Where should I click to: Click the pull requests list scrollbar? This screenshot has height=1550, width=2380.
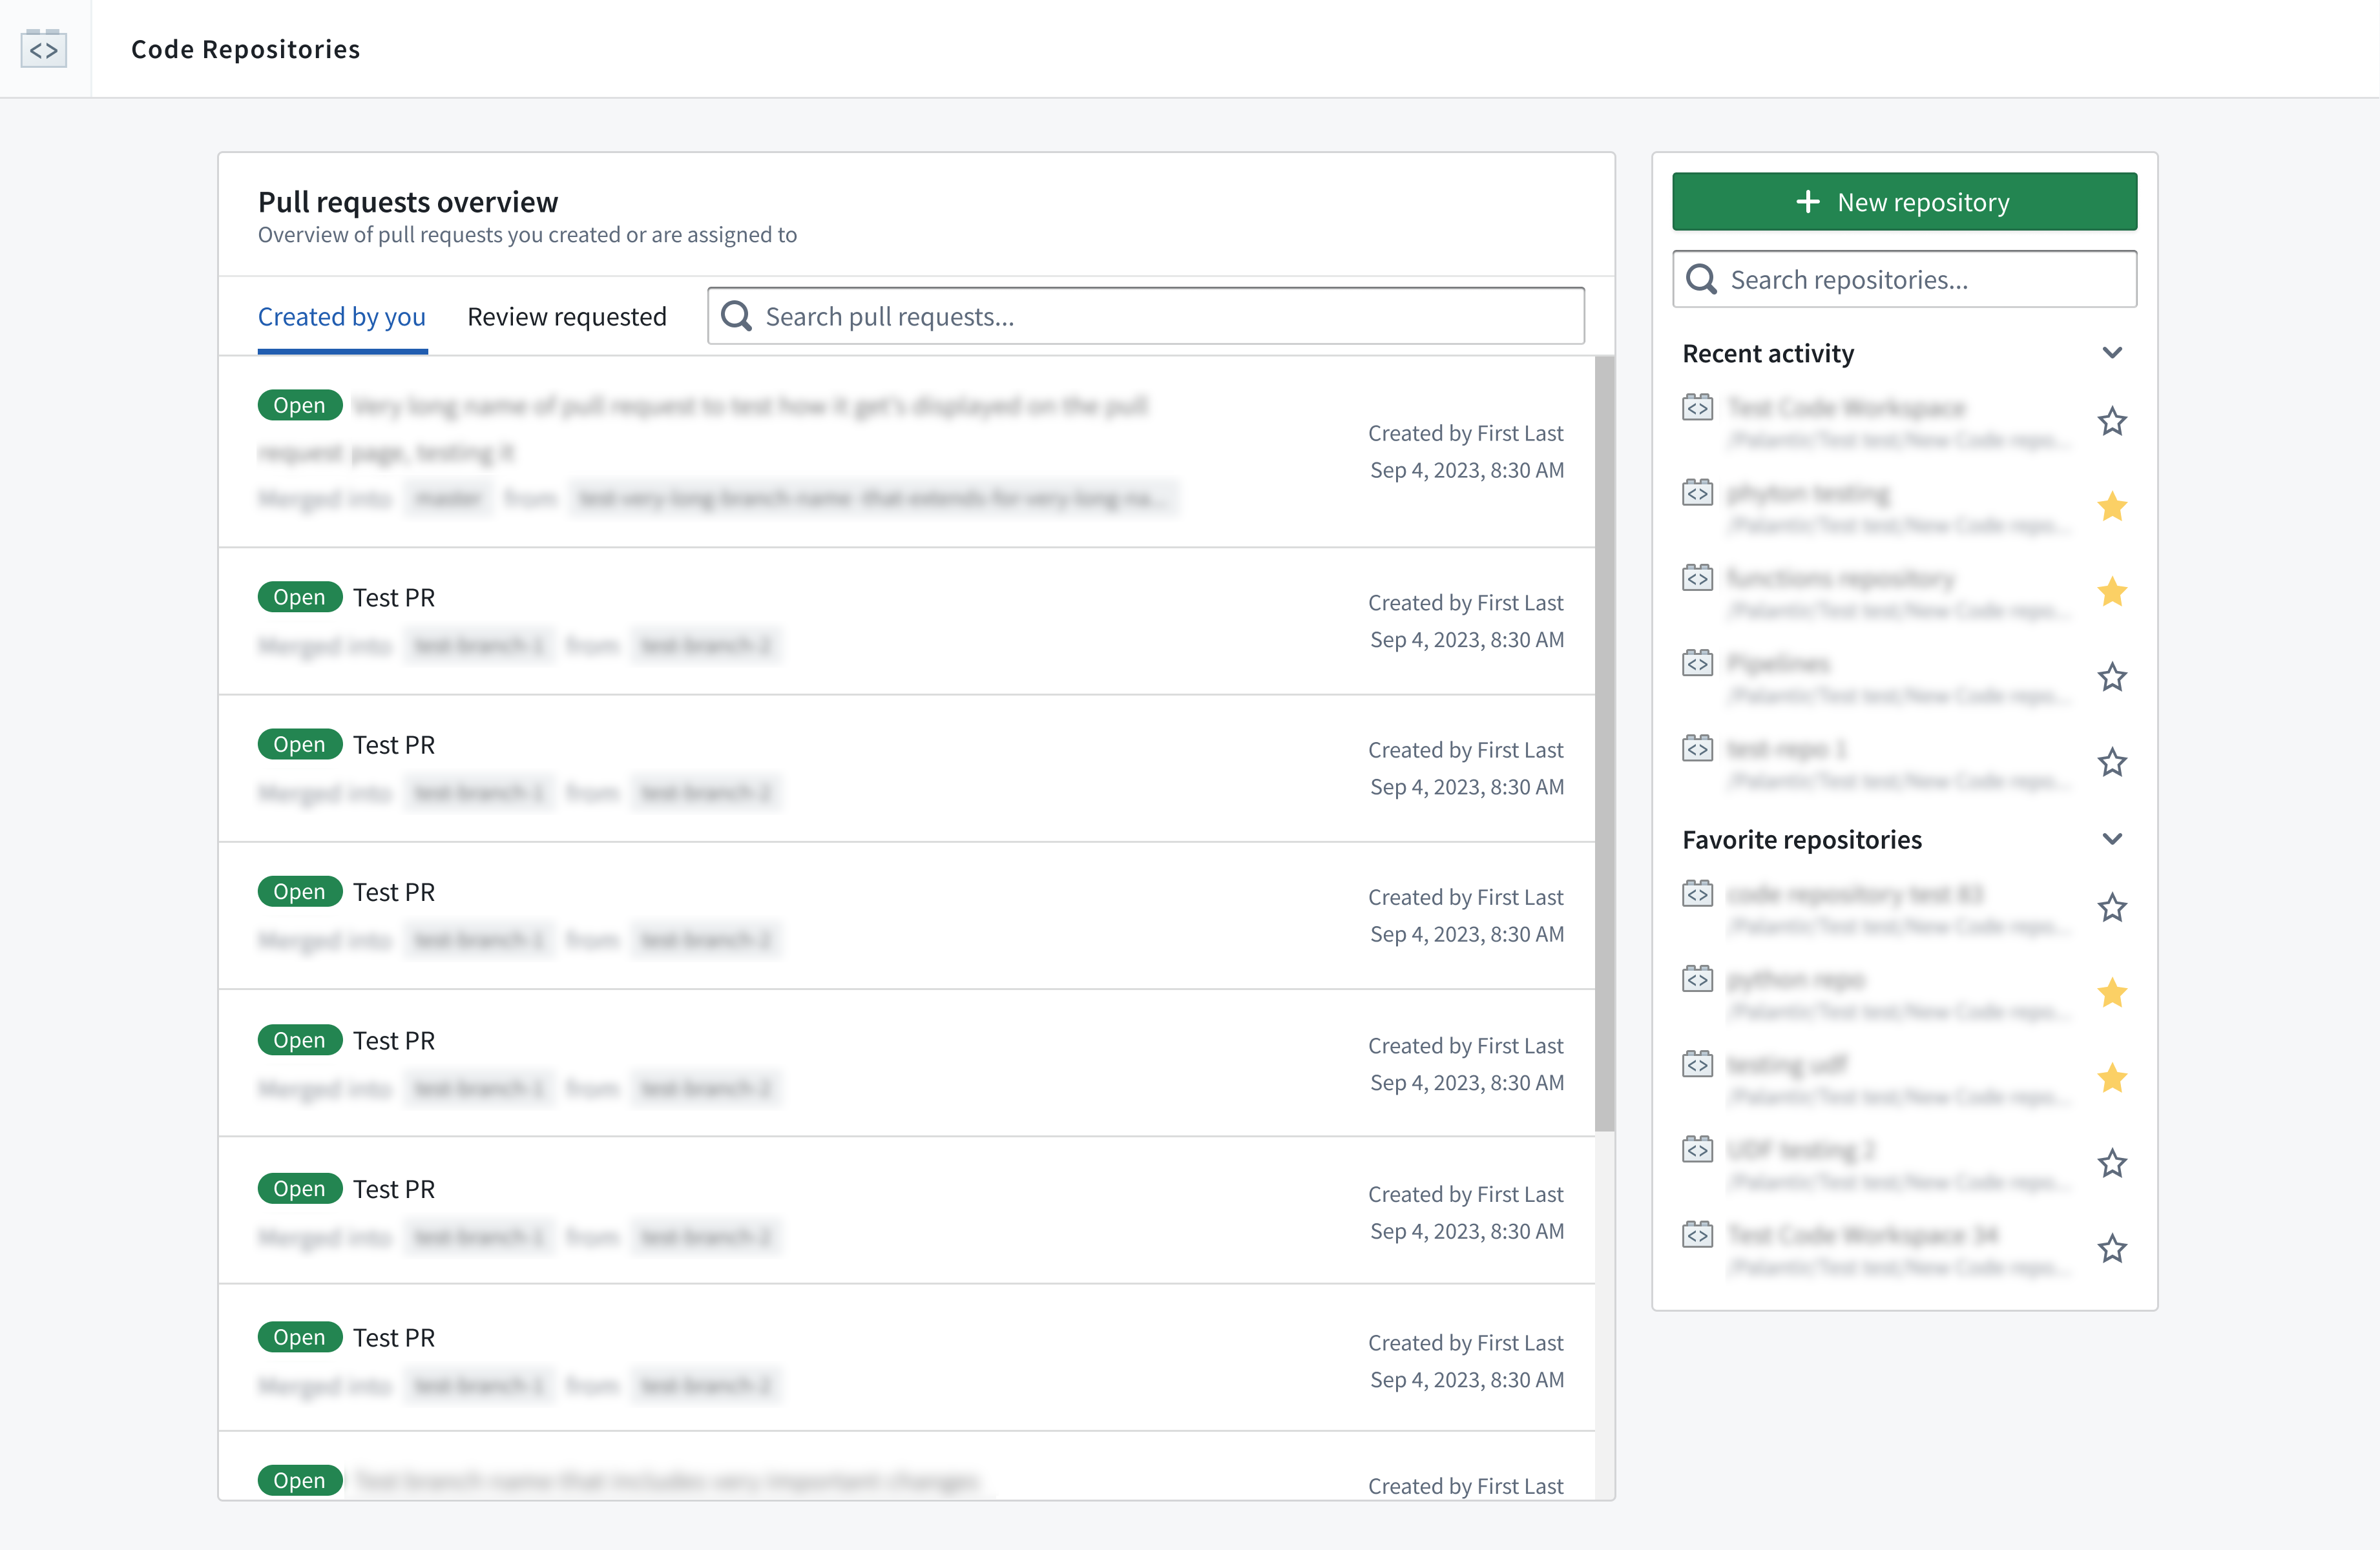(x=1604, y=744)
